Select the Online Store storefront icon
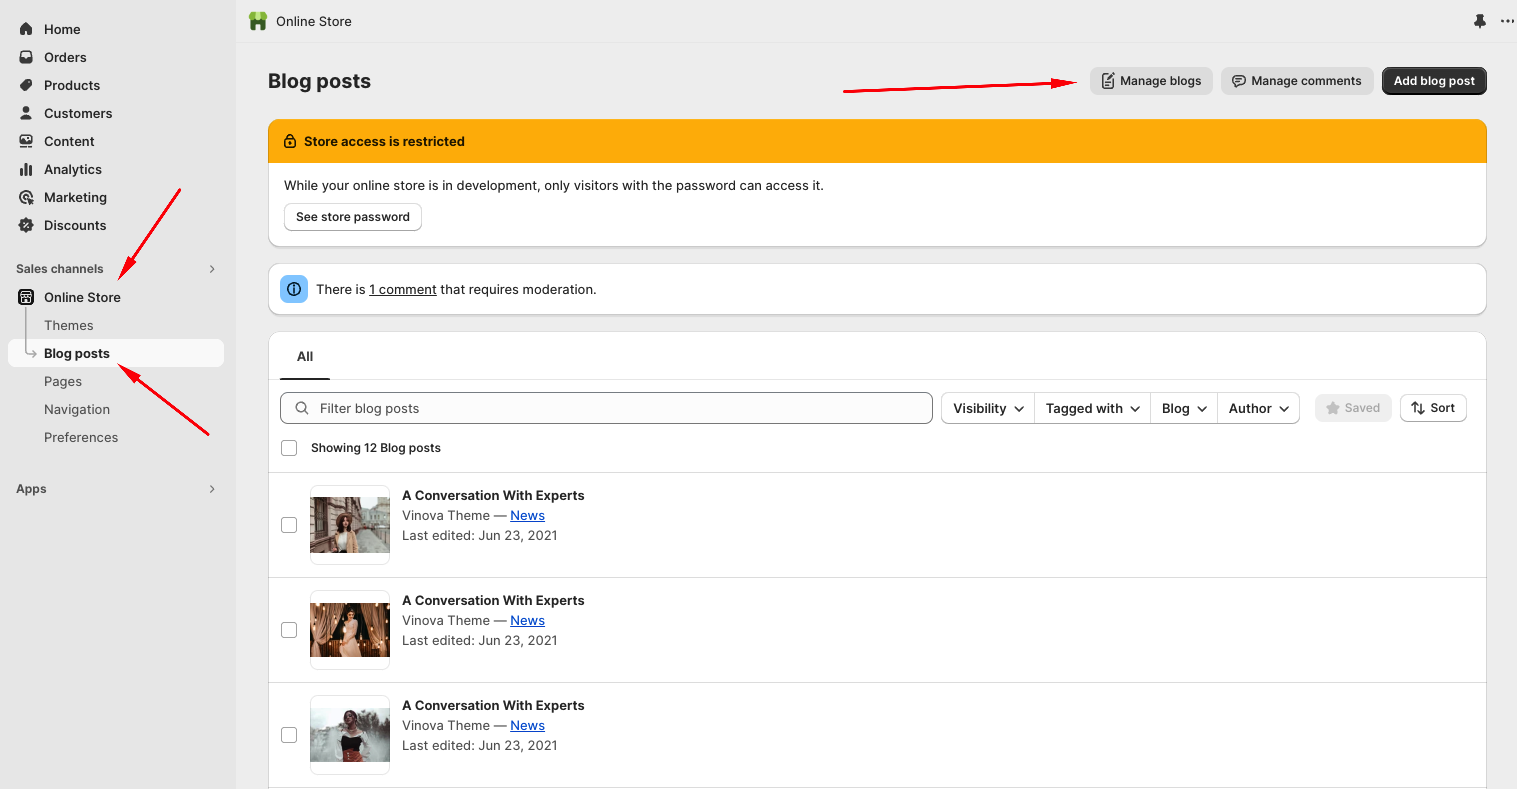The width and height of the screenshot is (1517, 789). tap(24, 297)
